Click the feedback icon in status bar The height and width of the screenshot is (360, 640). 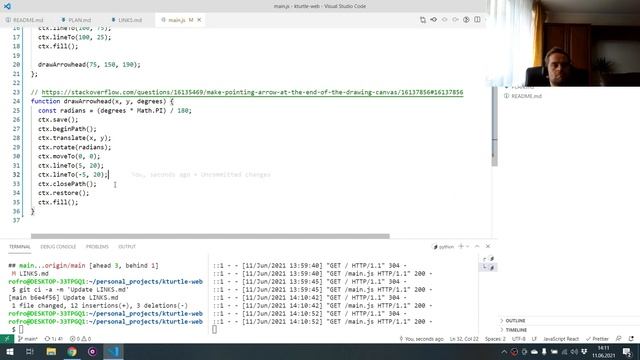click(619, 339)
